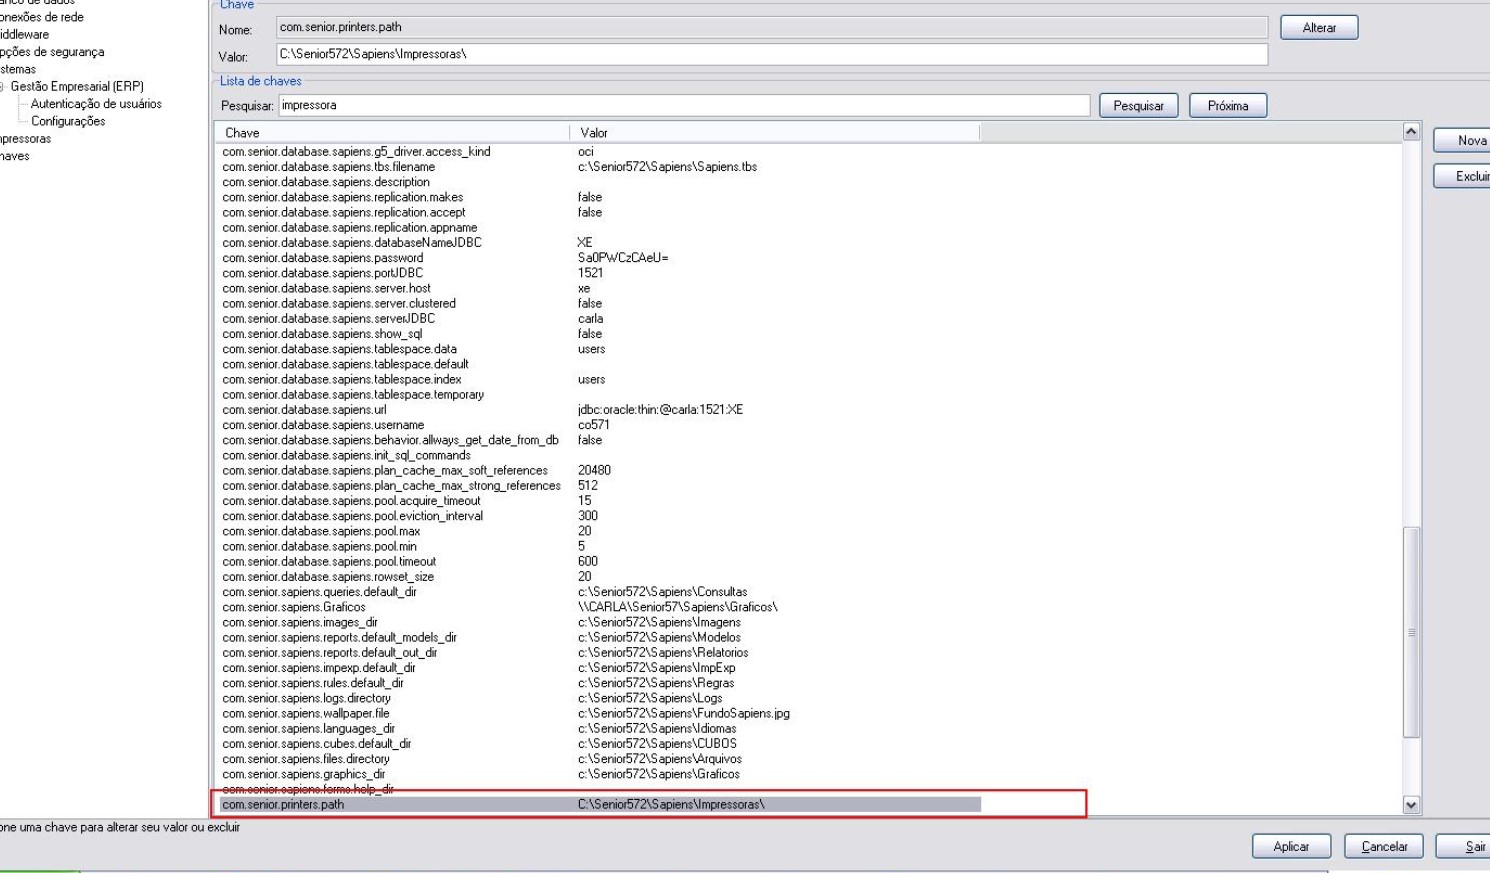Viewport: 1490px width, 873px height.
Task: Select the com.senior.printers.path row
Action: coord(283,805)
